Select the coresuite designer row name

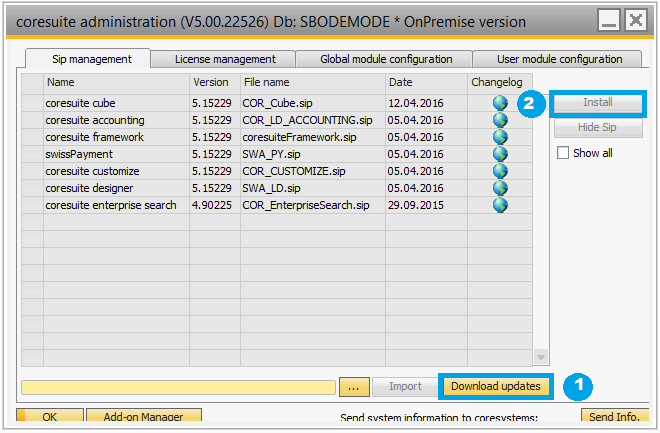click(x=89, y=188)
